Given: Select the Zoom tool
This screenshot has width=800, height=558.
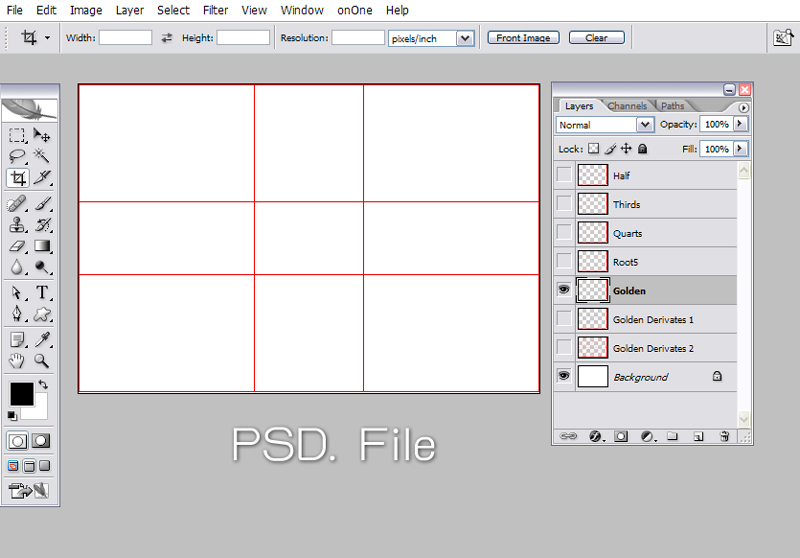Looking at the screenshot, I should pyautogui.click(x=42, y=361).
